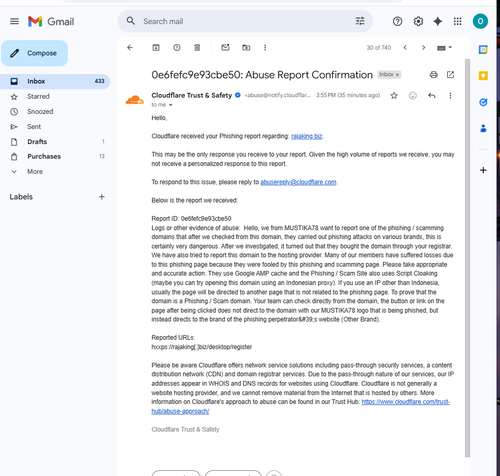Click the Labels heading

(21, 197)
